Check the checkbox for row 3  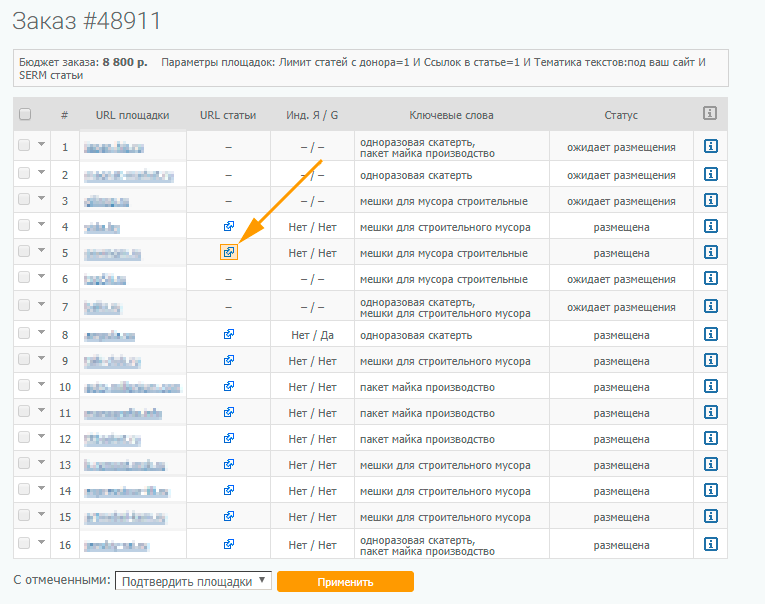coord(24,199)
